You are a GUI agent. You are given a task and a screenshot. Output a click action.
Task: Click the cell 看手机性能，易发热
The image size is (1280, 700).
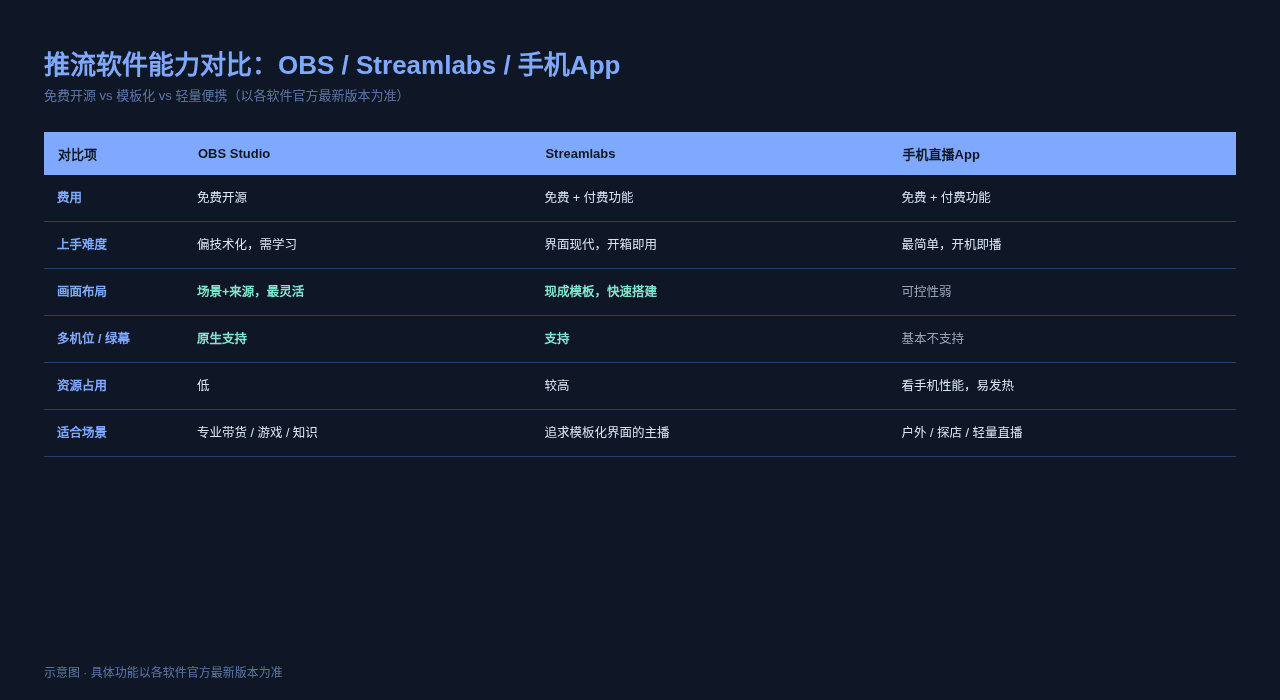point(958,386)
